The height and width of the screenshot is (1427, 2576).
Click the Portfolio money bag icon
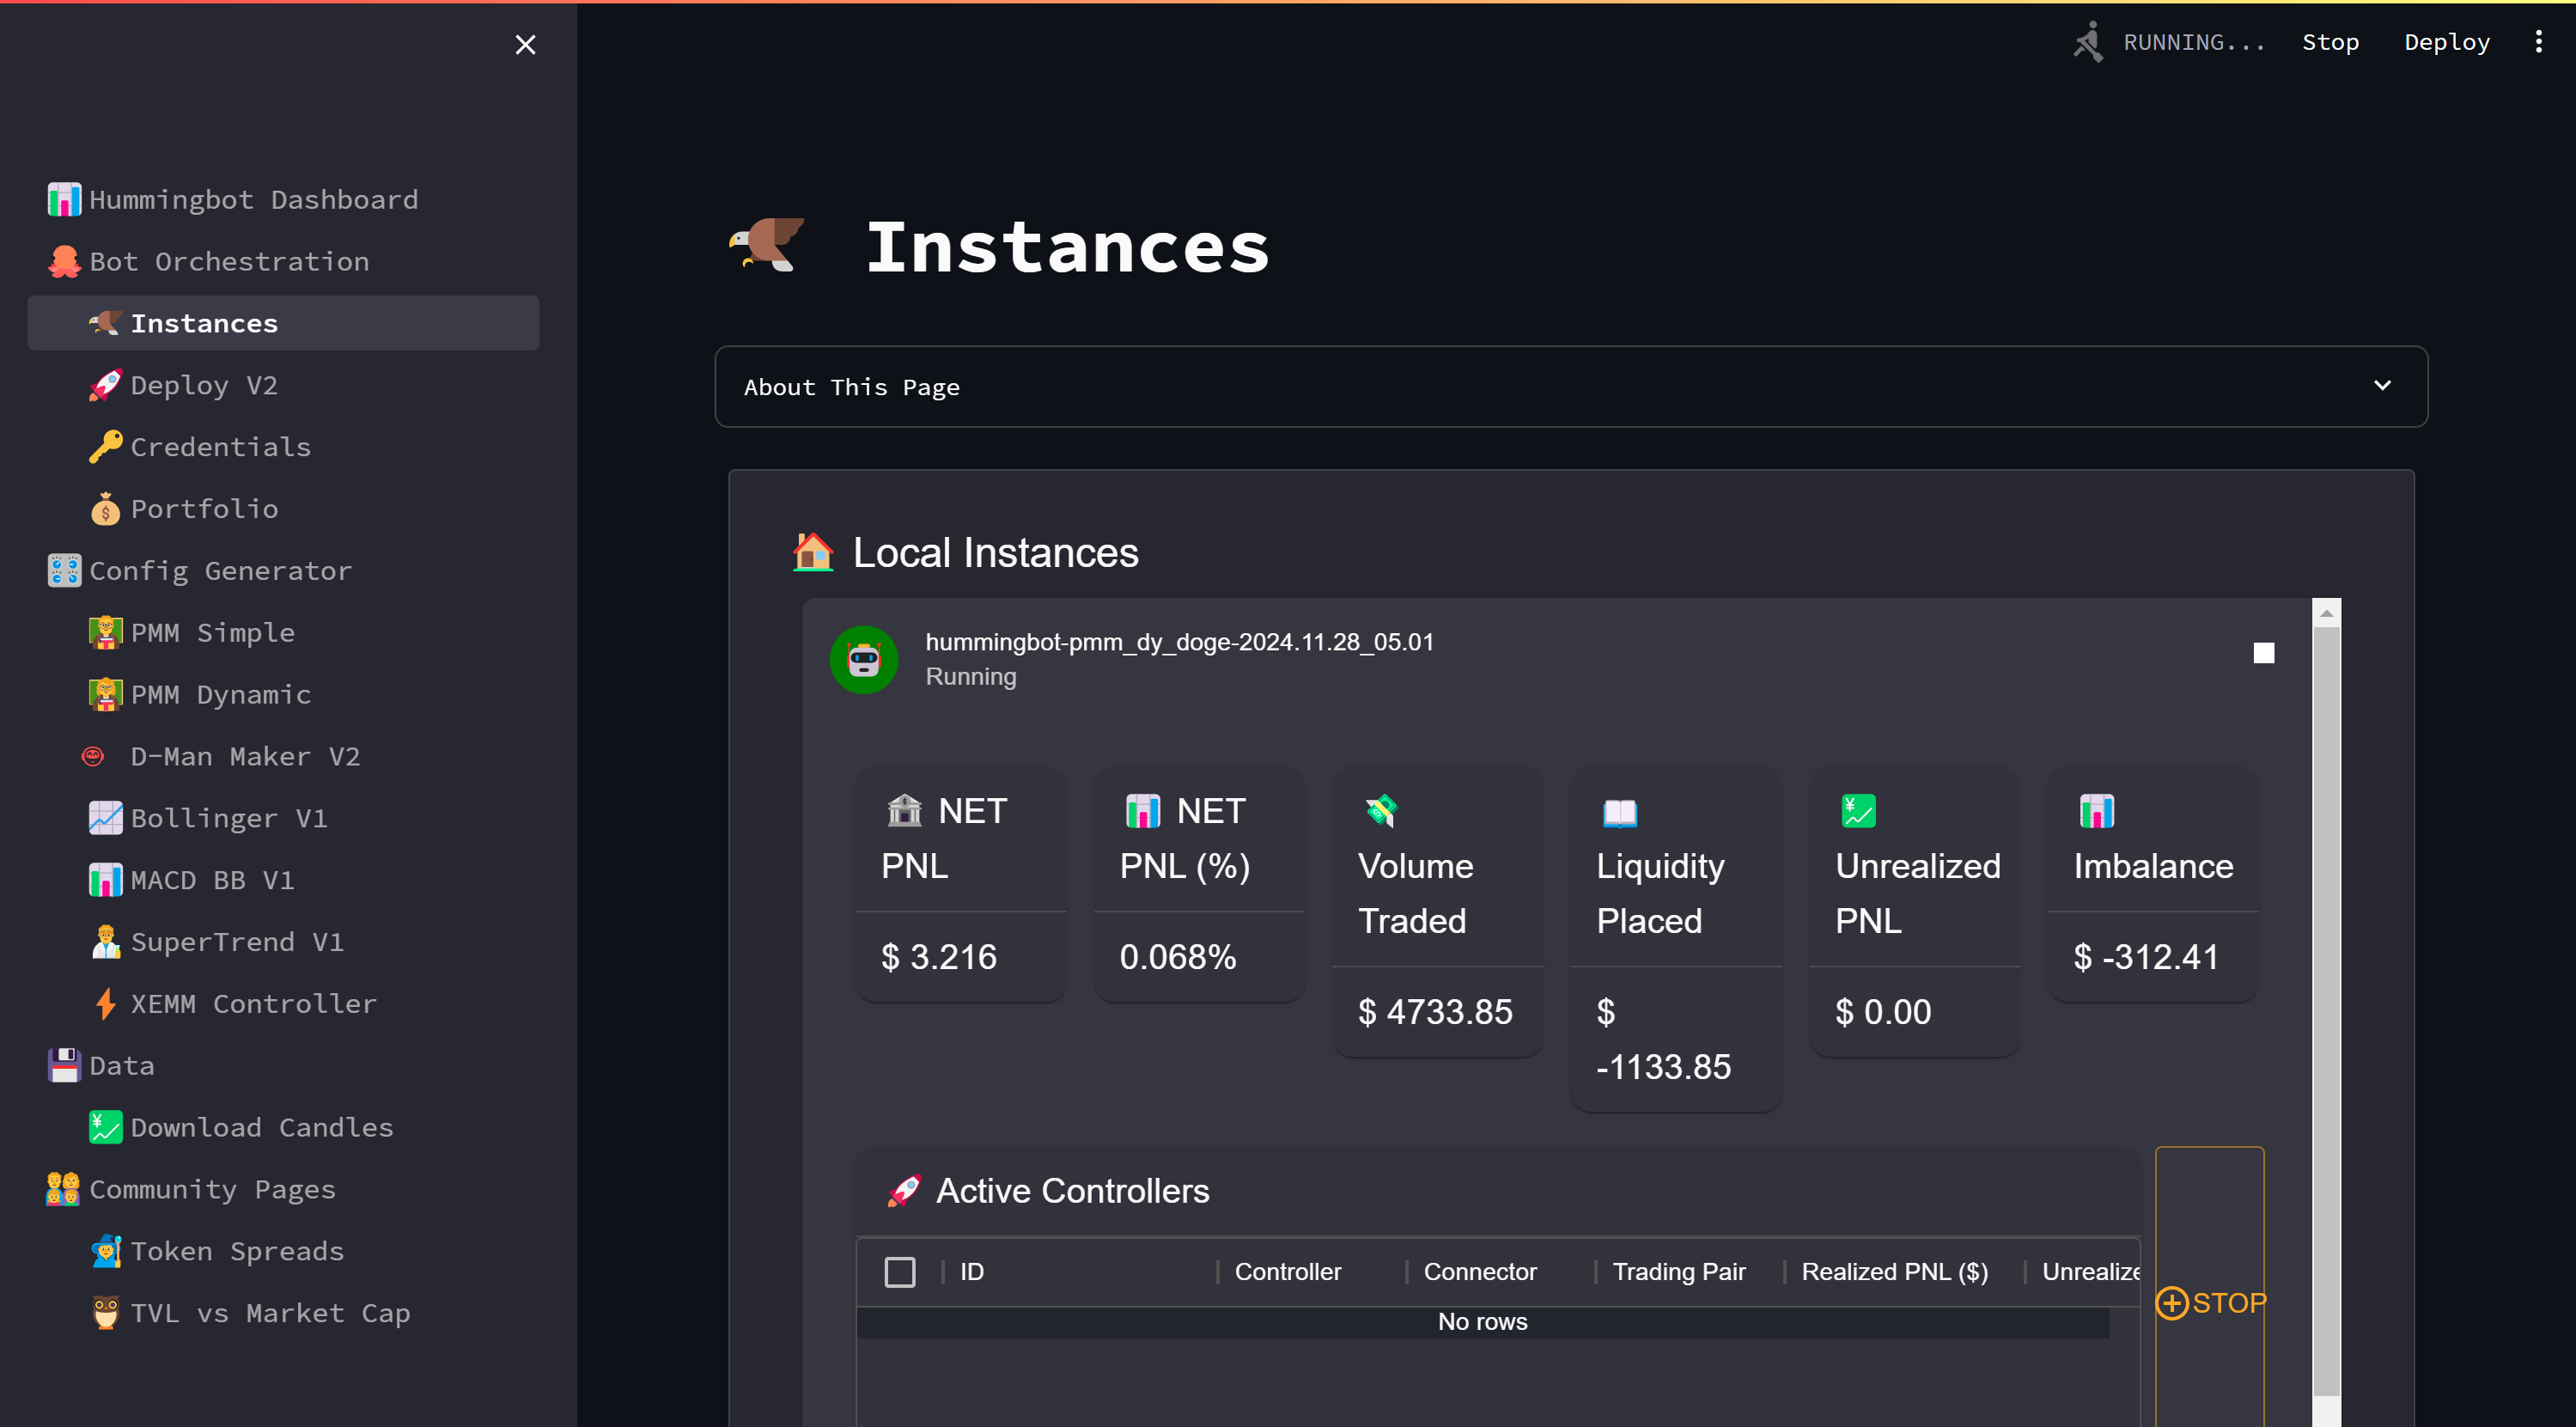(x=105, y=509)
